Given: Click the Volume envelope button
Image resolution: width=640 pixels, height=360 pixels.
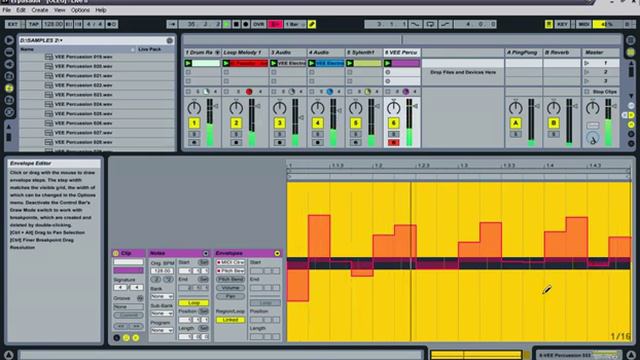Looking at the screenshot, I should tap(231, 288).
